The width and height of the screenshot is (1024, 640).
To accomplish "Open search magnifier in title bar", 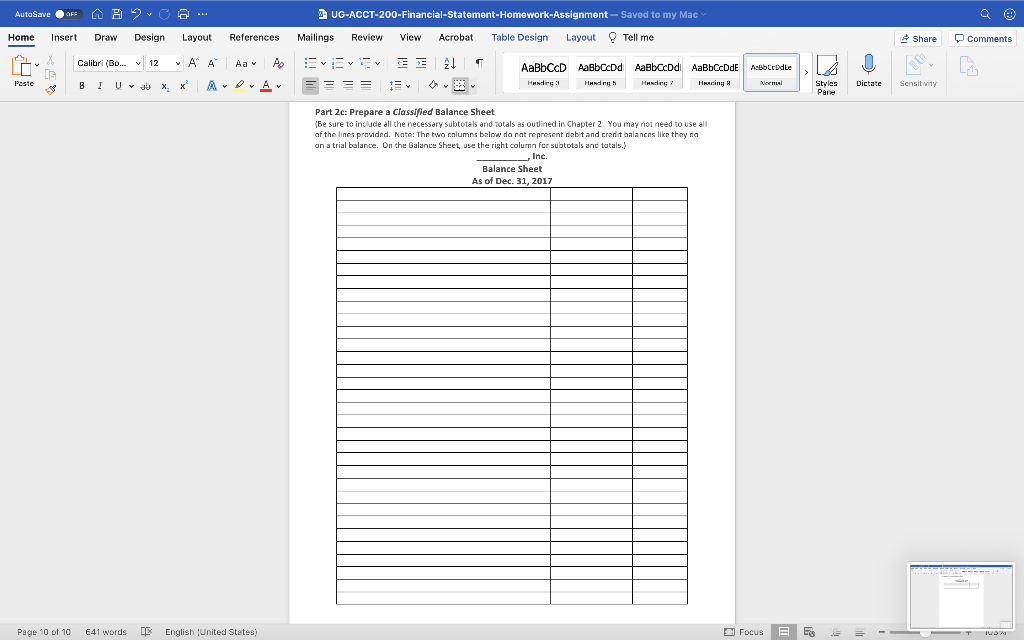I will tap(985, 14).
